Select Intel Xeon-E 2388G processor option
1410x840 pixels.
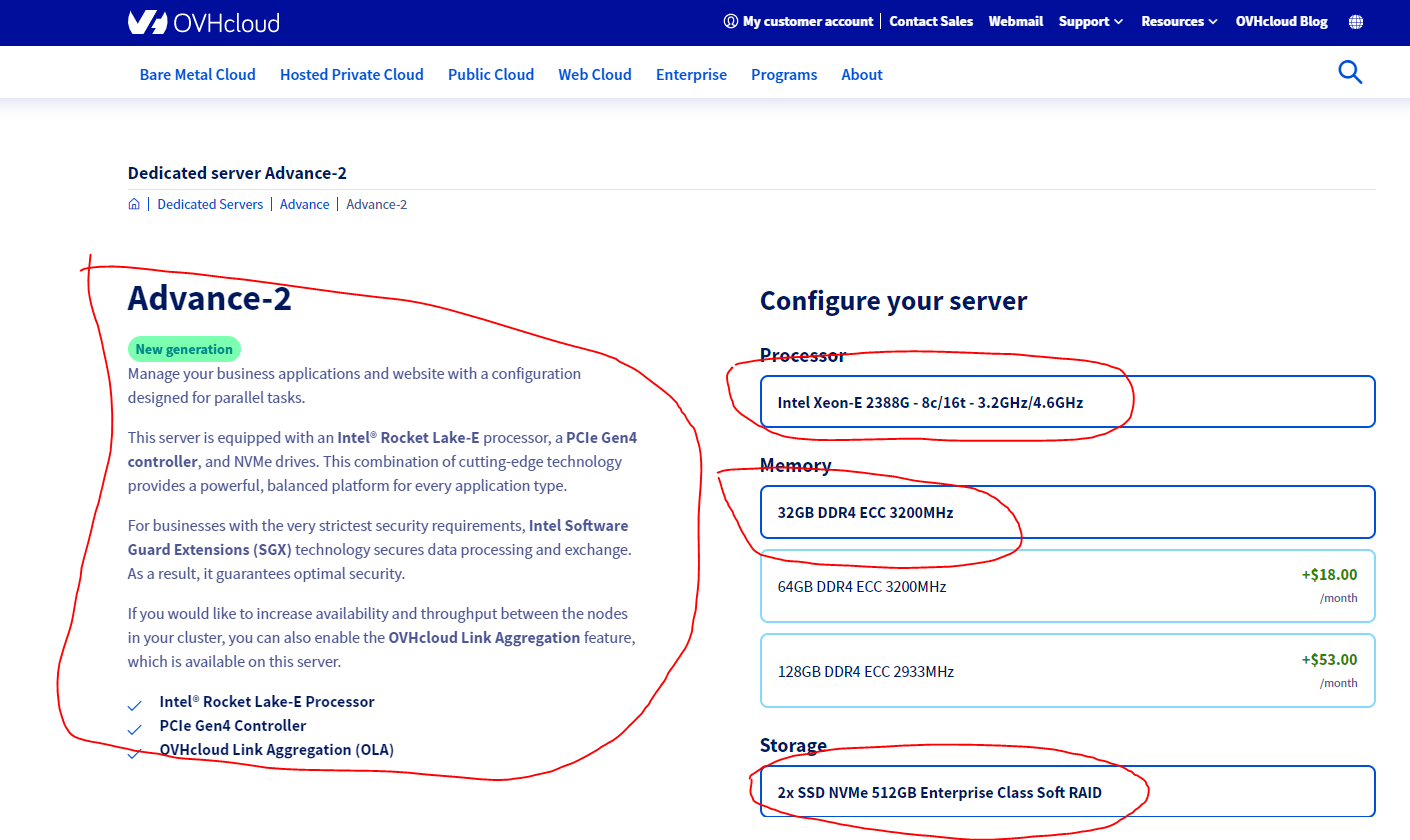click(1068, 402)
